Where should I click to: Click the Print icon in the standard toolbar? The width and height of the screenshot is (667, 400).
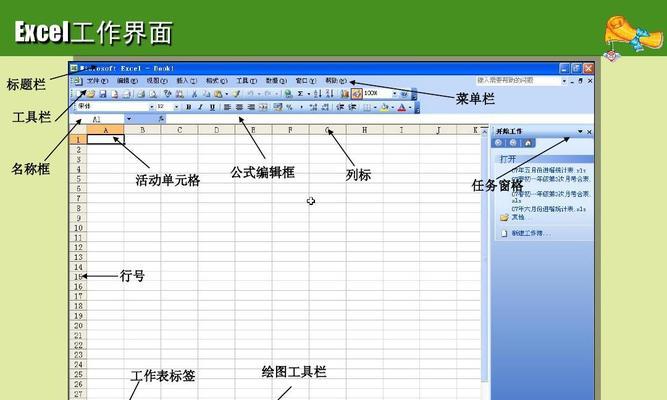(x=141, y=94)
